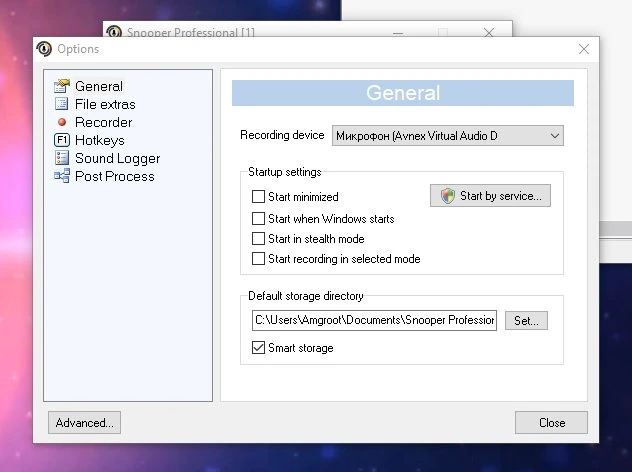Click the Startup settings group label
This screenshot has width=632, height=472.
(285, 172)
